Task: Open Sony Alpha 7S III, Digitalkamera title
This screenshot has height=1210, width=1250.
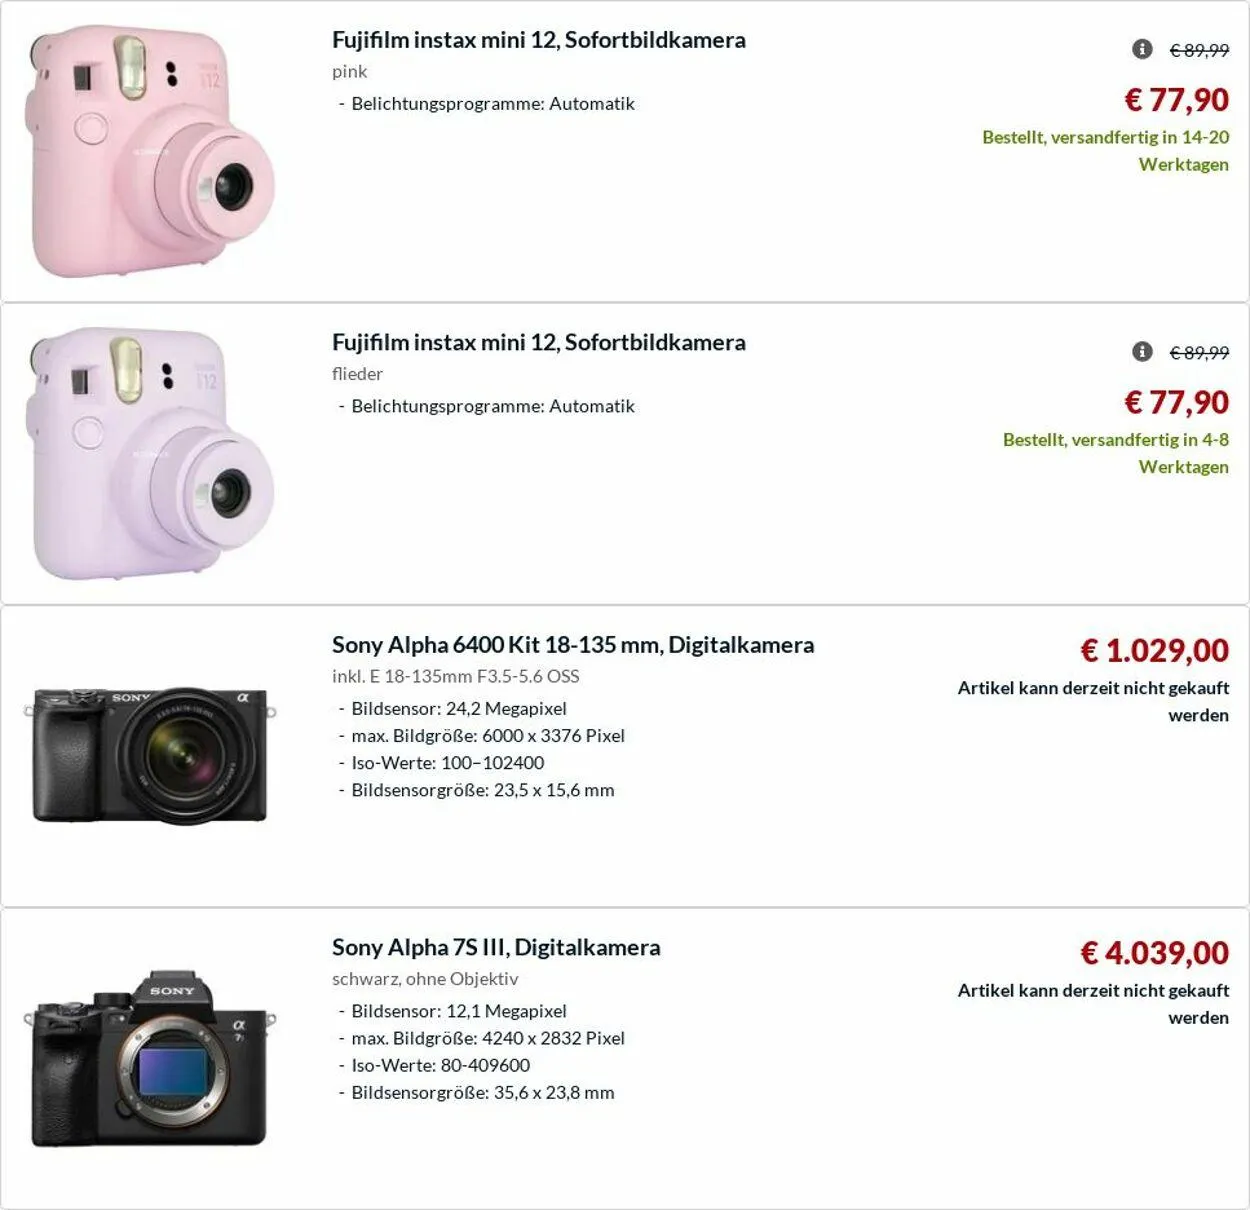Action: pos(496,947)
